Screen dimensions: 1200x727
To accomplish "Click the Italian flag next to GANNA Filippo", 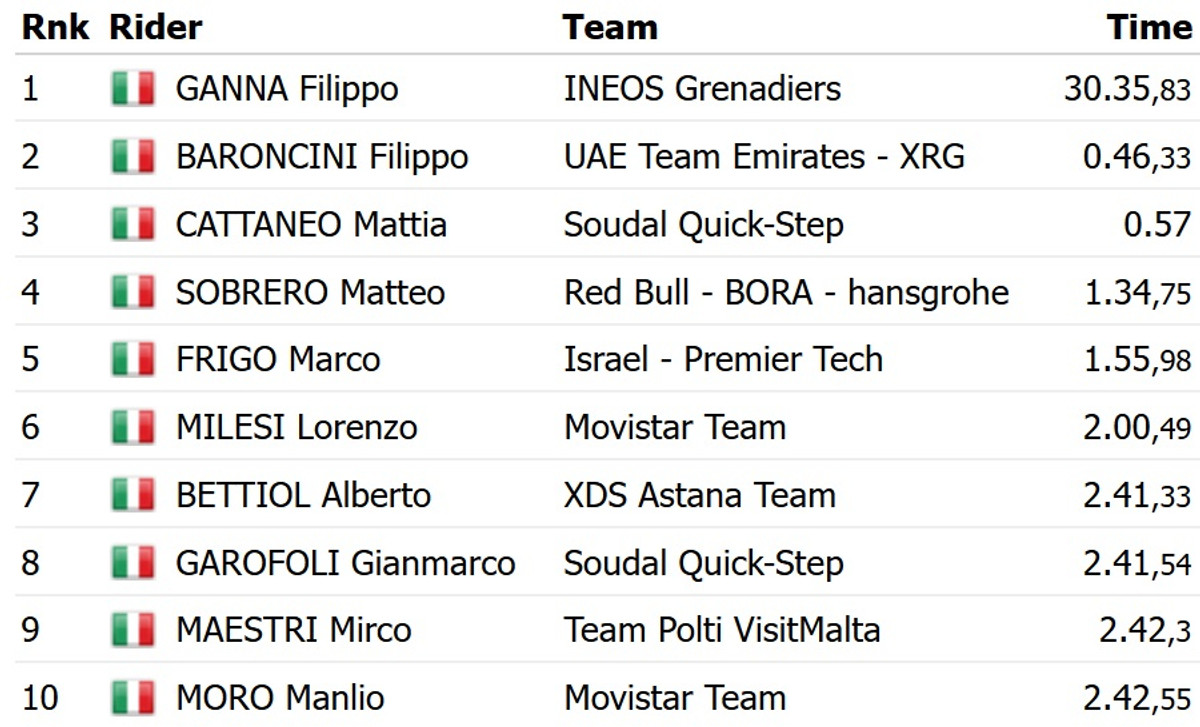I will (x=133, y=89).
